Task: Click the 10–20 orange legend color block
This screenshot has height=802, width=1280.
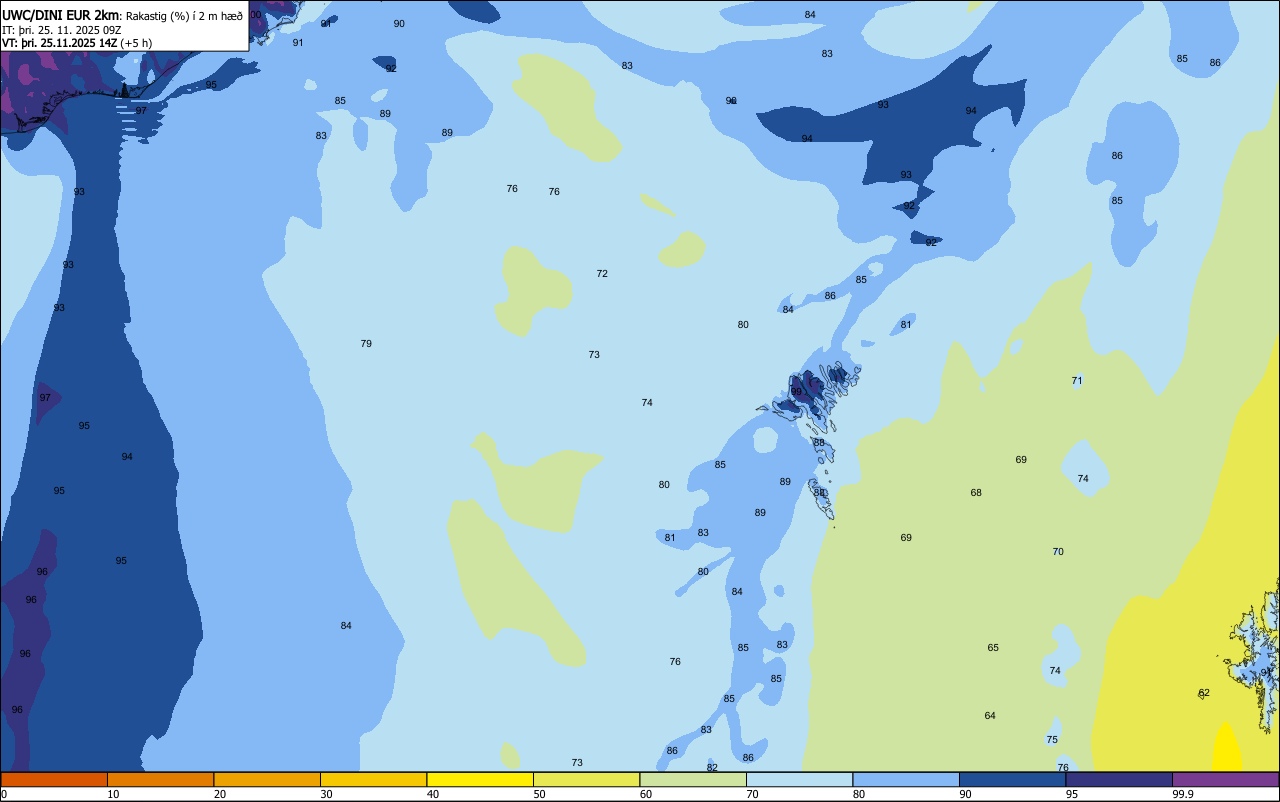Action: pyautogui.click(x=160, y=779)
